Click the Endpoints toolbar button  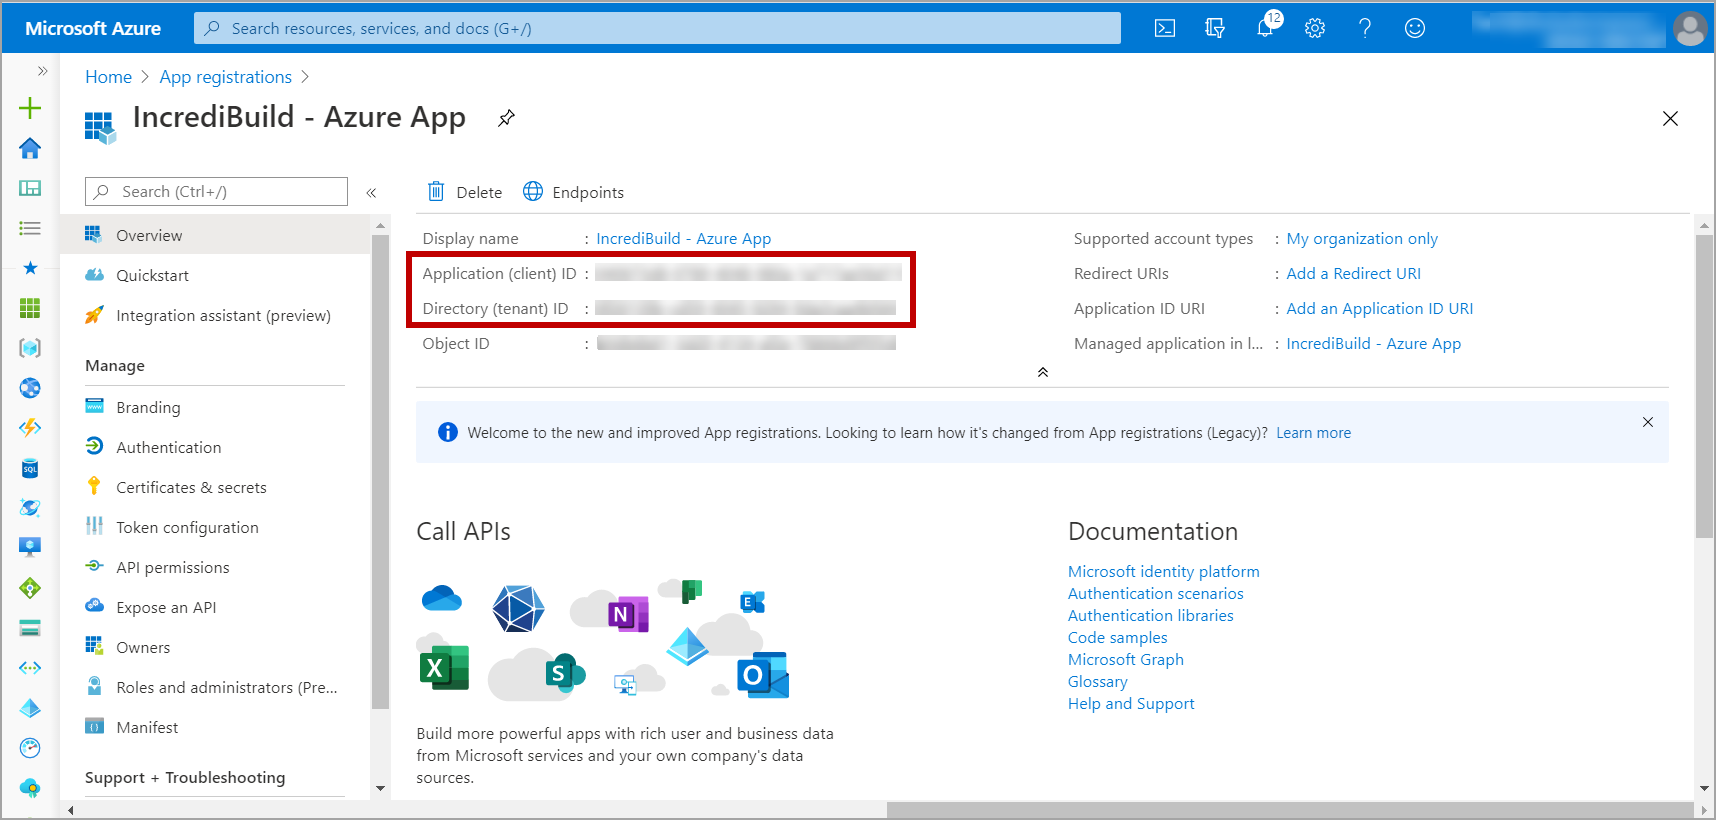click(x=574, y=192)
